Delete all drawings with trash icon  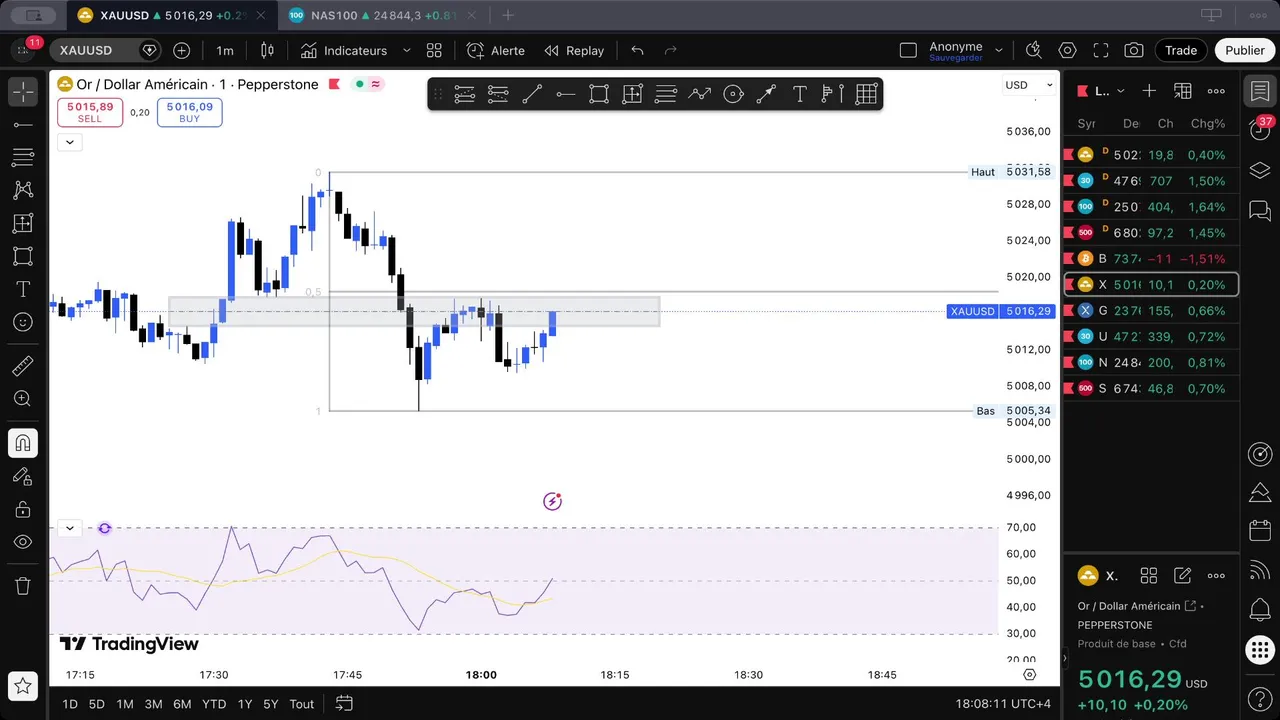(22, 586)
